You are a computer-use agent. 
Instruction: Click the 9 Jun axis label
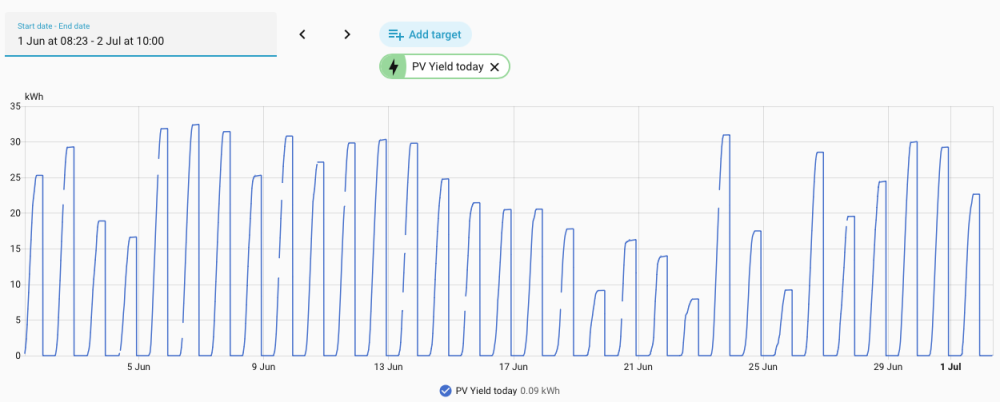(x=263, y=367)
